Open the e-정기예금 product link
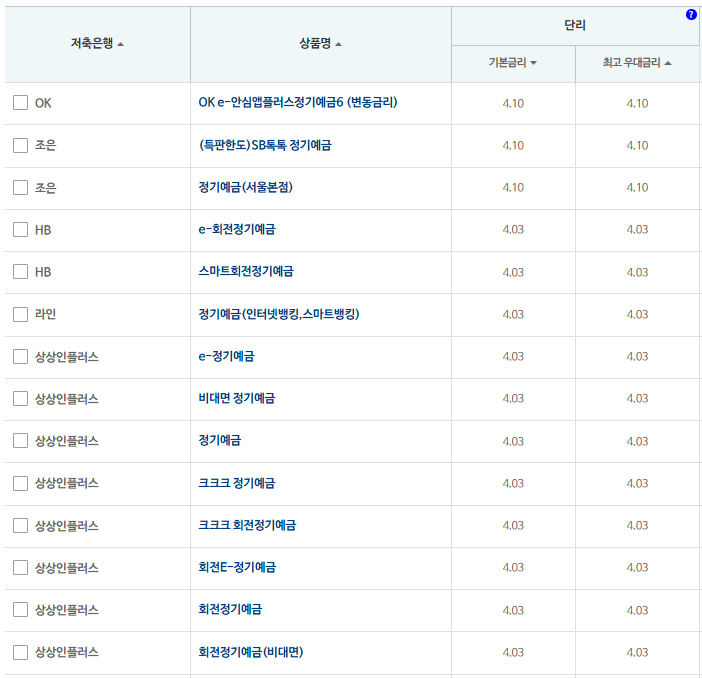The image size is (702, 678). (227, 356)
